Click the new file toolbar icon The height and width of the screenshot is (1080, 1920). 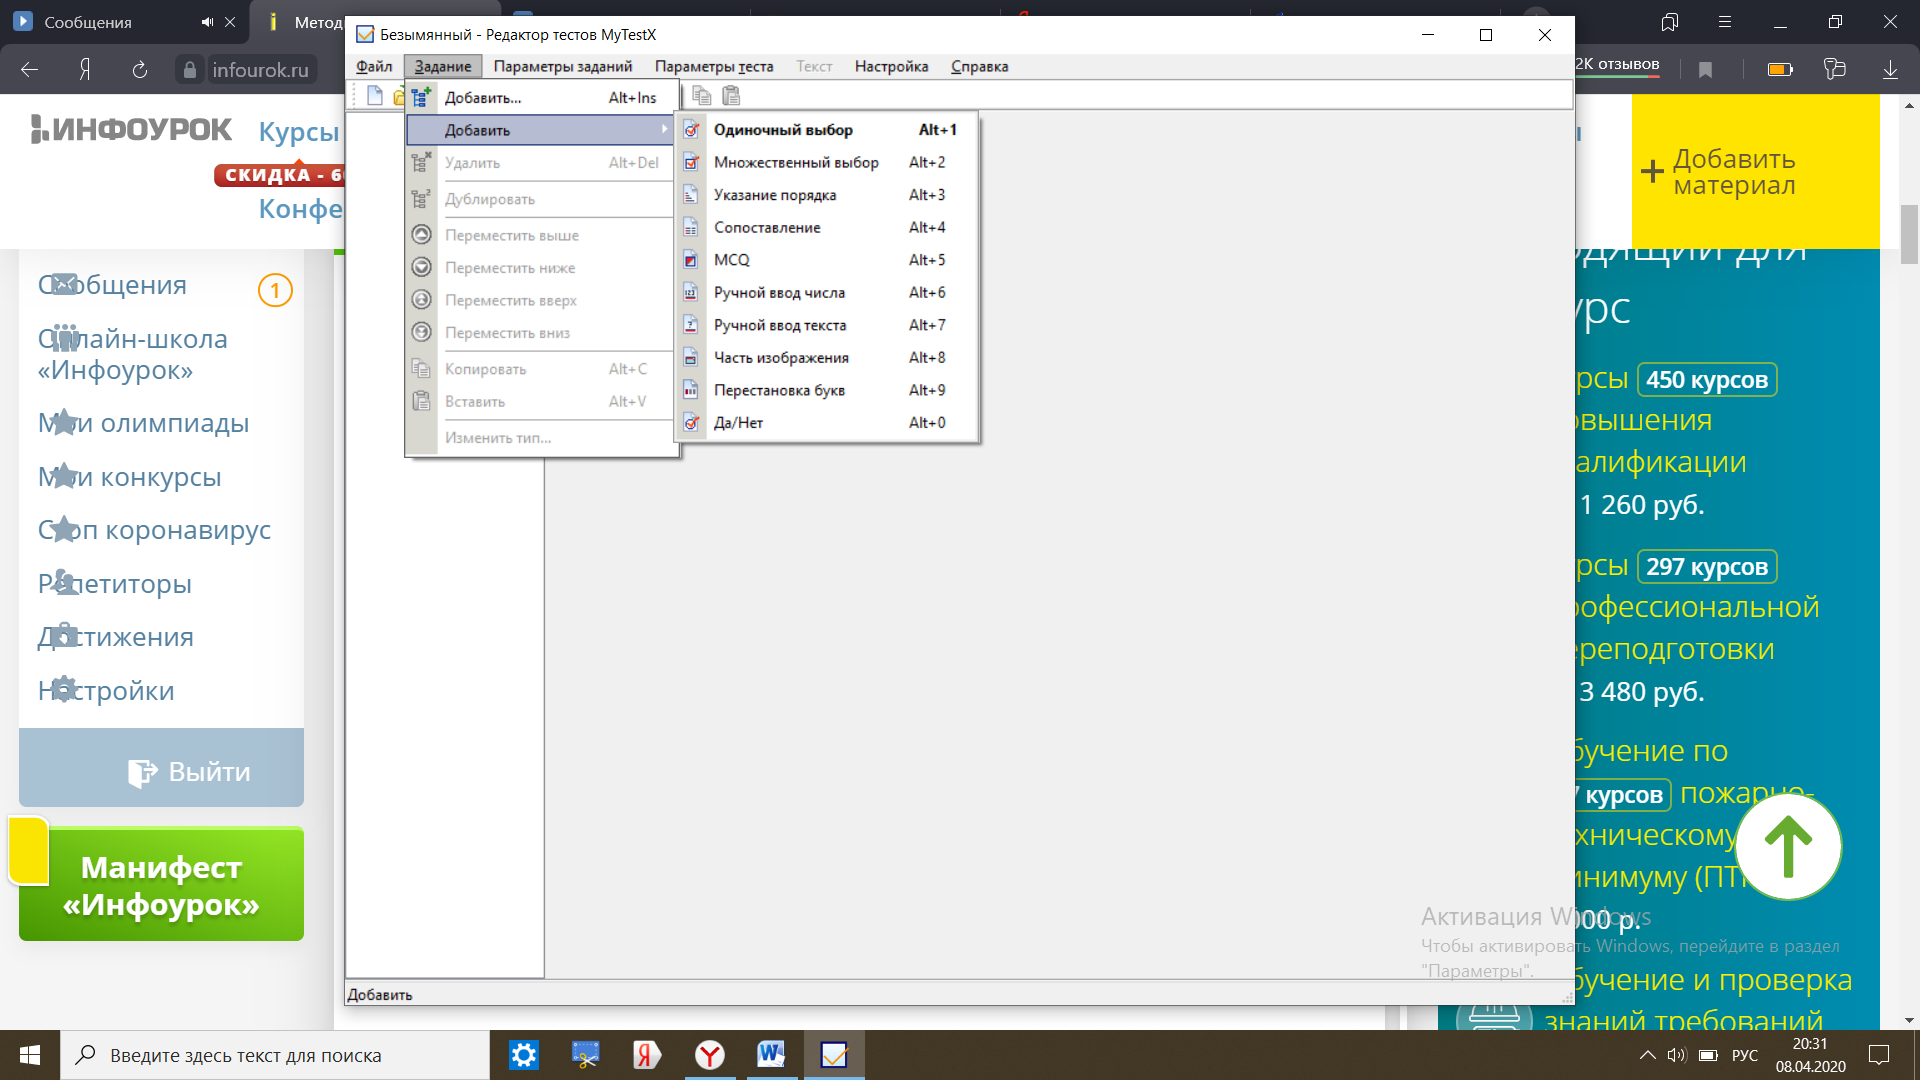pyautogui.click(x=374, y=96)
